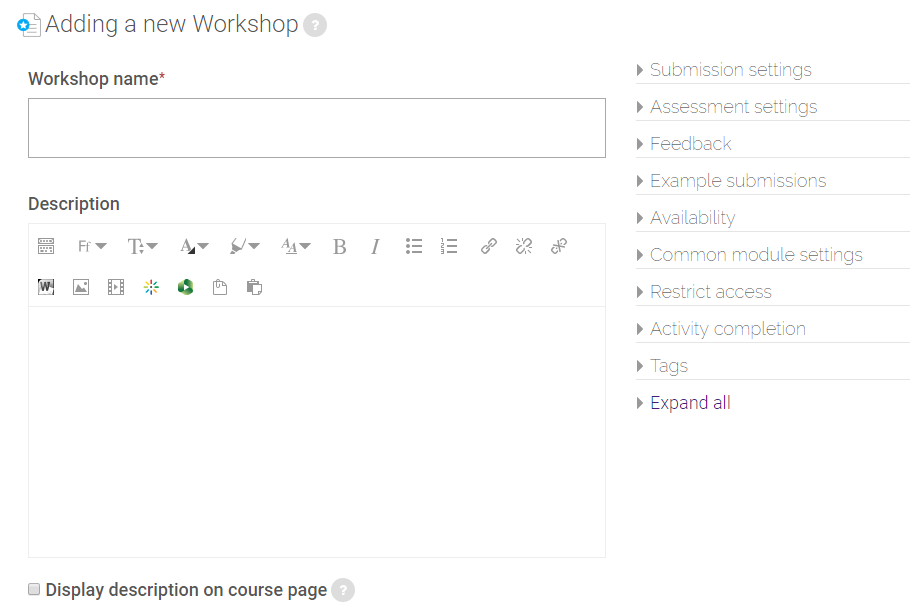Expand the Tags section
The image size is (920, 616).
(x=669, y=365)
